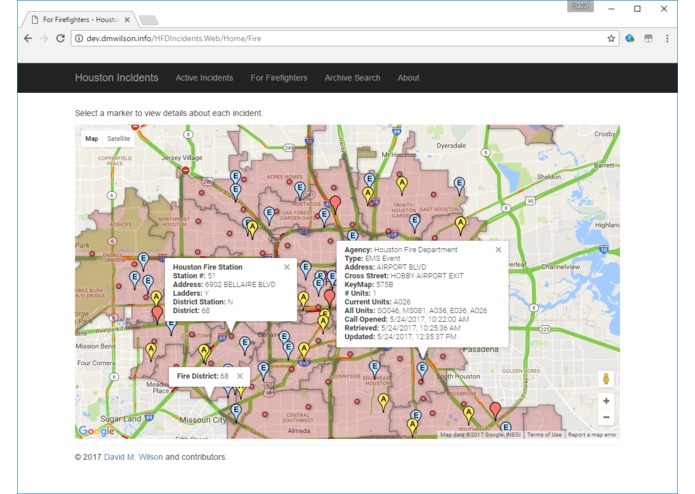Screen dimensions: 695x494
Task: Open the About page
Action: [x=408, y=78]
